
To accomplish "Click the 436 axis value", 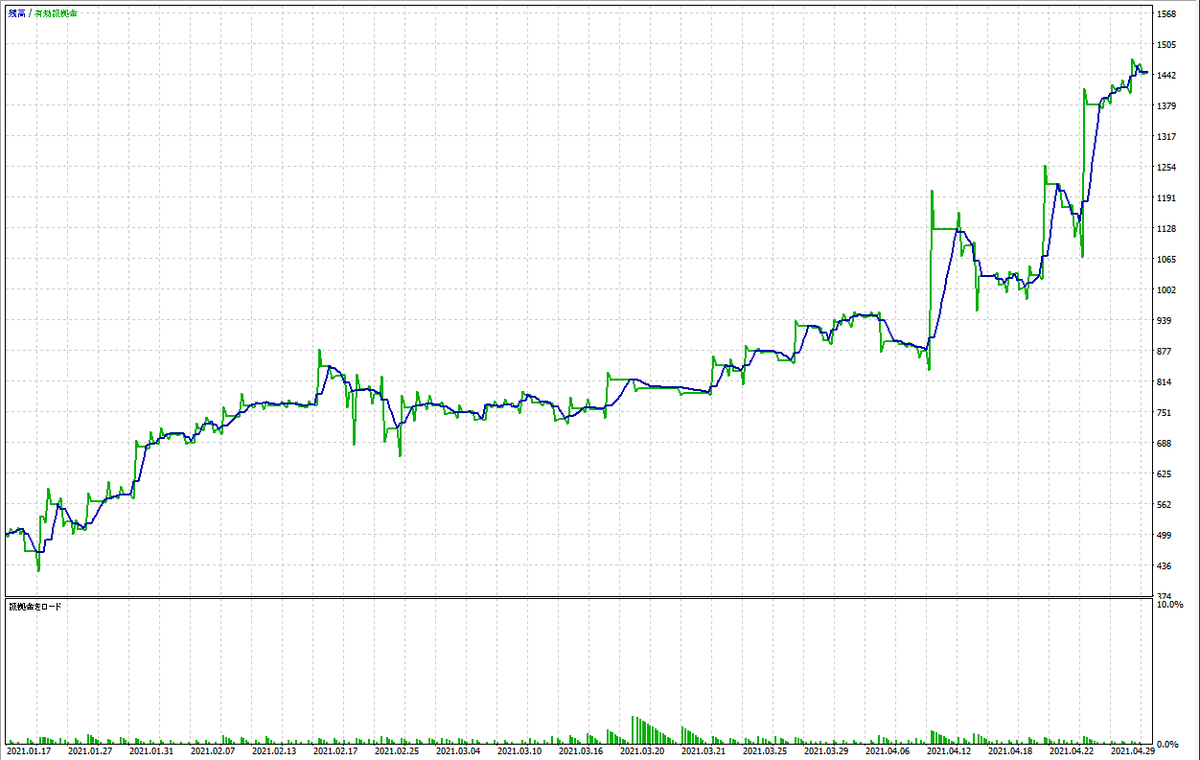I will pos(1164,566).
